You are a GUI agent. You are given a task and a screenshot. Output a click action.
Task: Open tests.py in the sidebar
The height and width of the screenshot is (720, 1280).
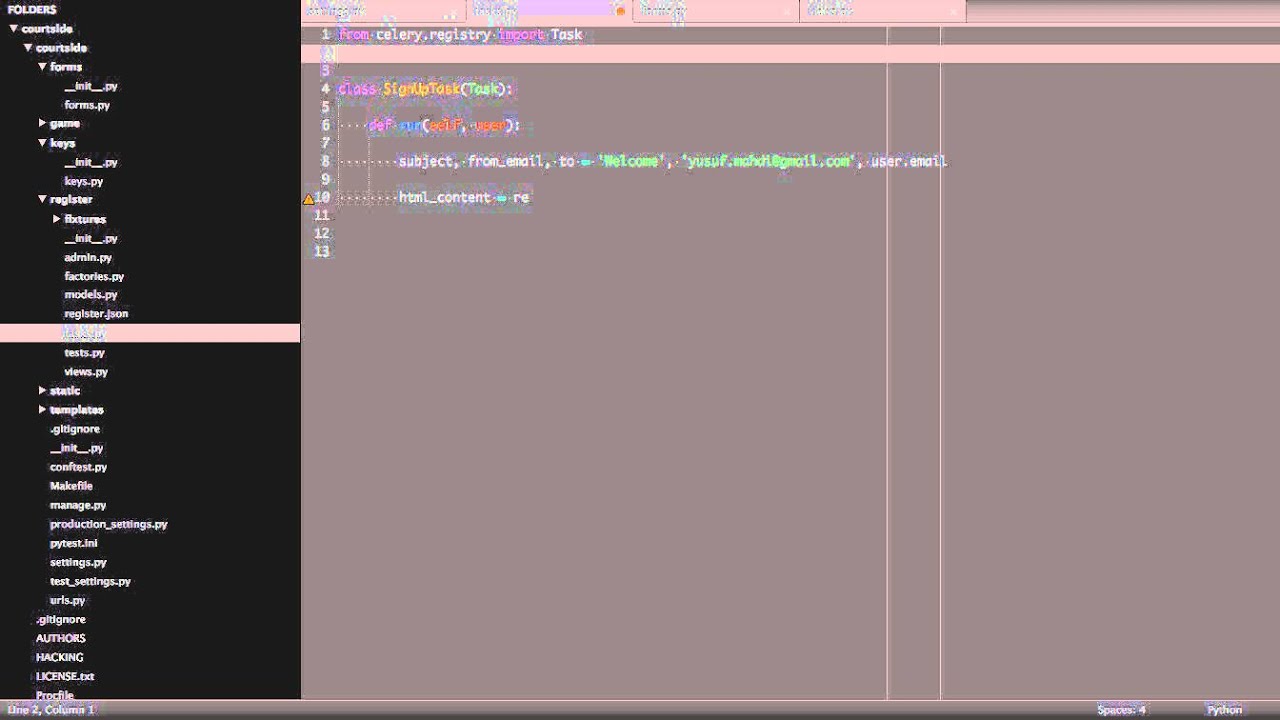coord(84,352)
